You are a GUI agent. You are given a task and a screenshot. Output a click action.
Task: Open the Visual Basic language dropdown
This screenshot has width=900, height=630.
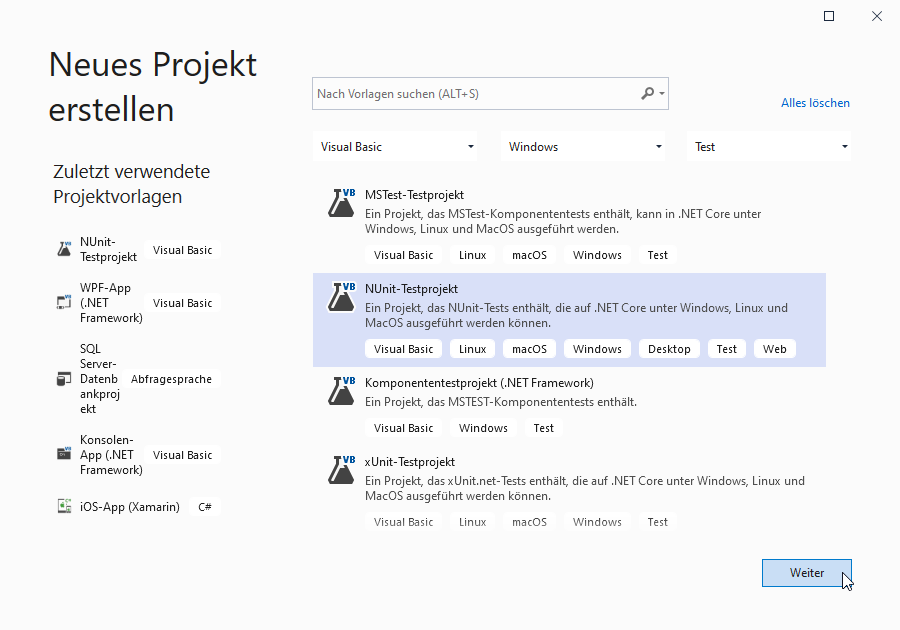pos(395,146)
